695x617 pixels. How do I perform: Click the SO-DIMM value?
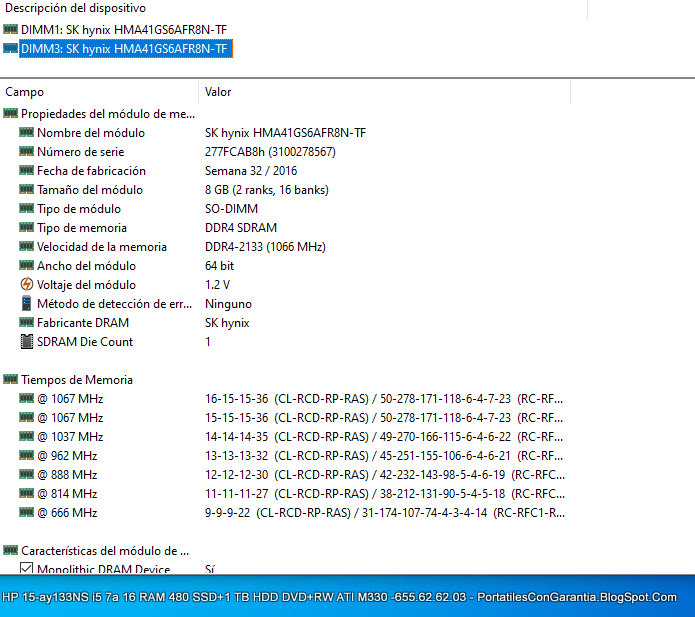pyautogui.click(x=231, y=209)
